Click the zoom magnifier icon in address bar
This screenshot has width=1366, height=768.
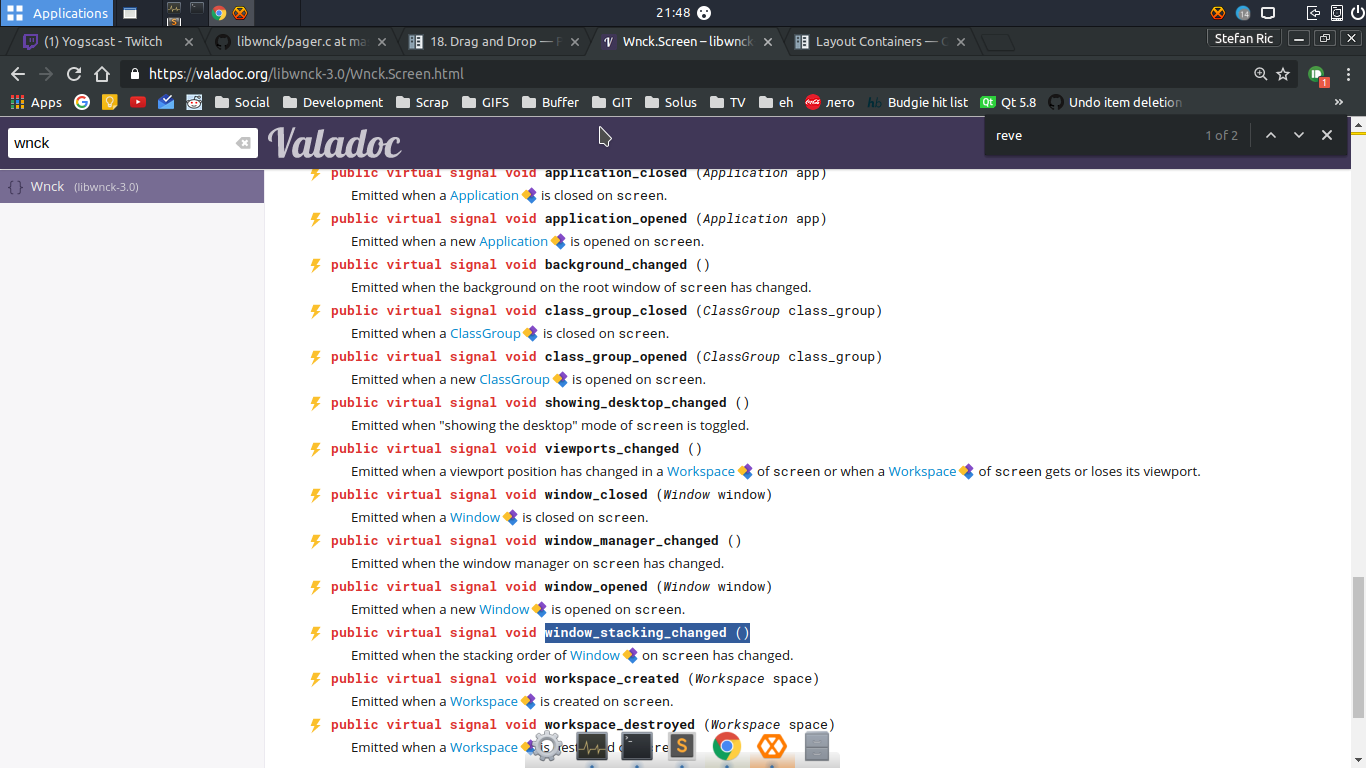(1261, 74)
